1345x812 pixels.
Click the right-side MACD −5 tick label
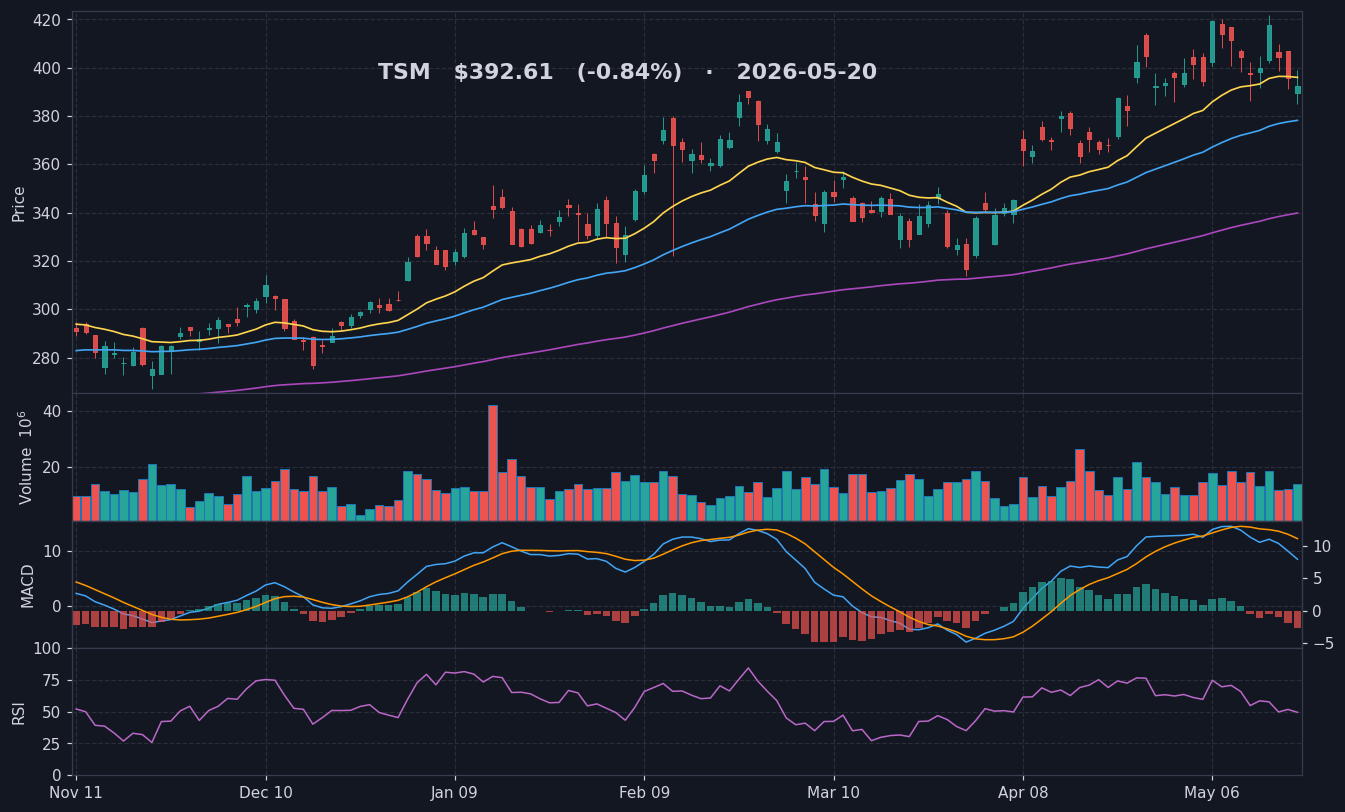click(1322, 643)
